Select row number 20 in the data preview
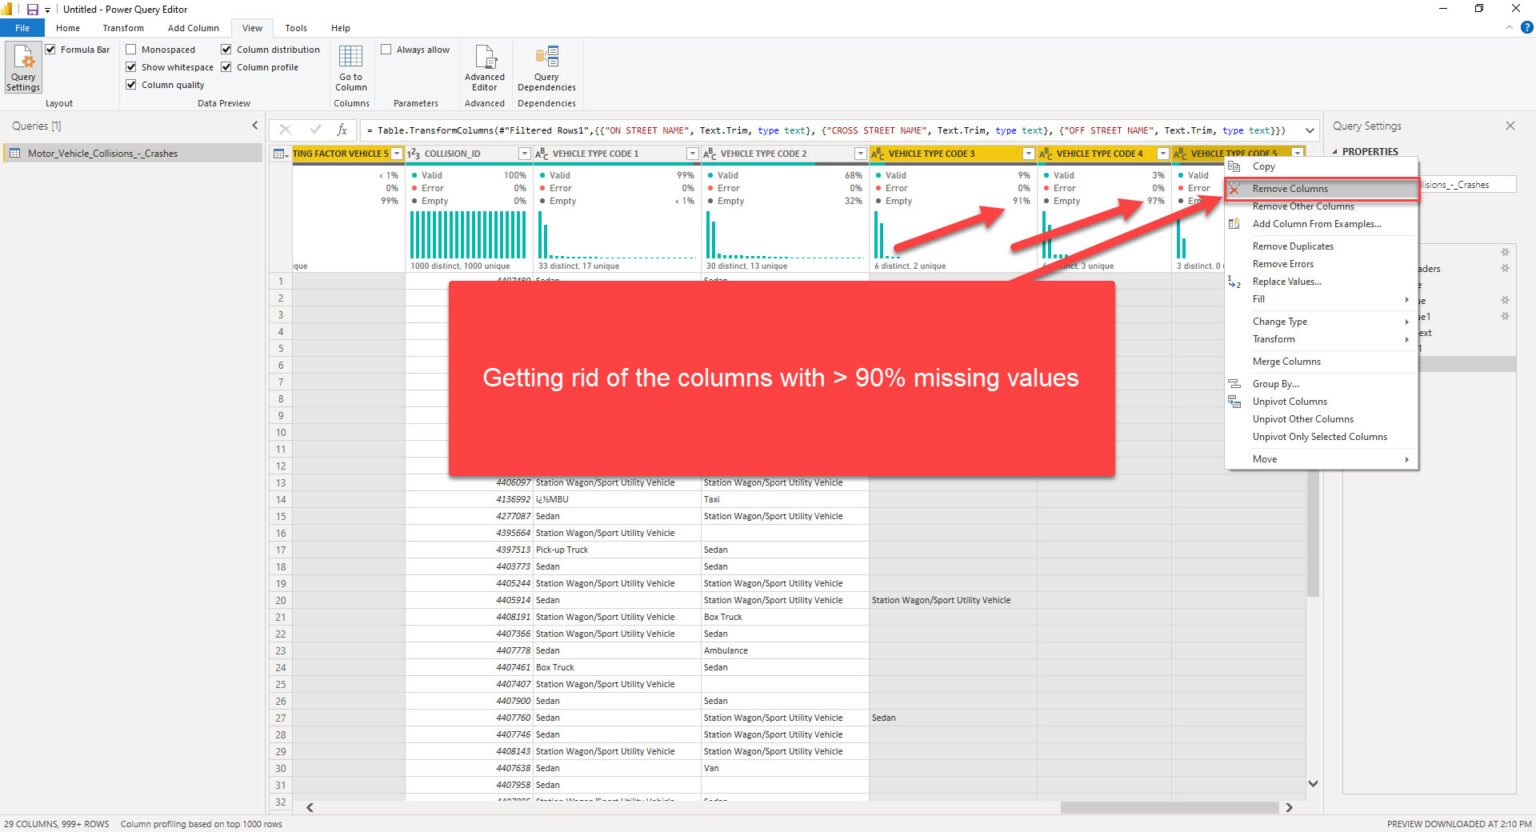This screenshot has width=1536, height=832. tap(280, 600)
